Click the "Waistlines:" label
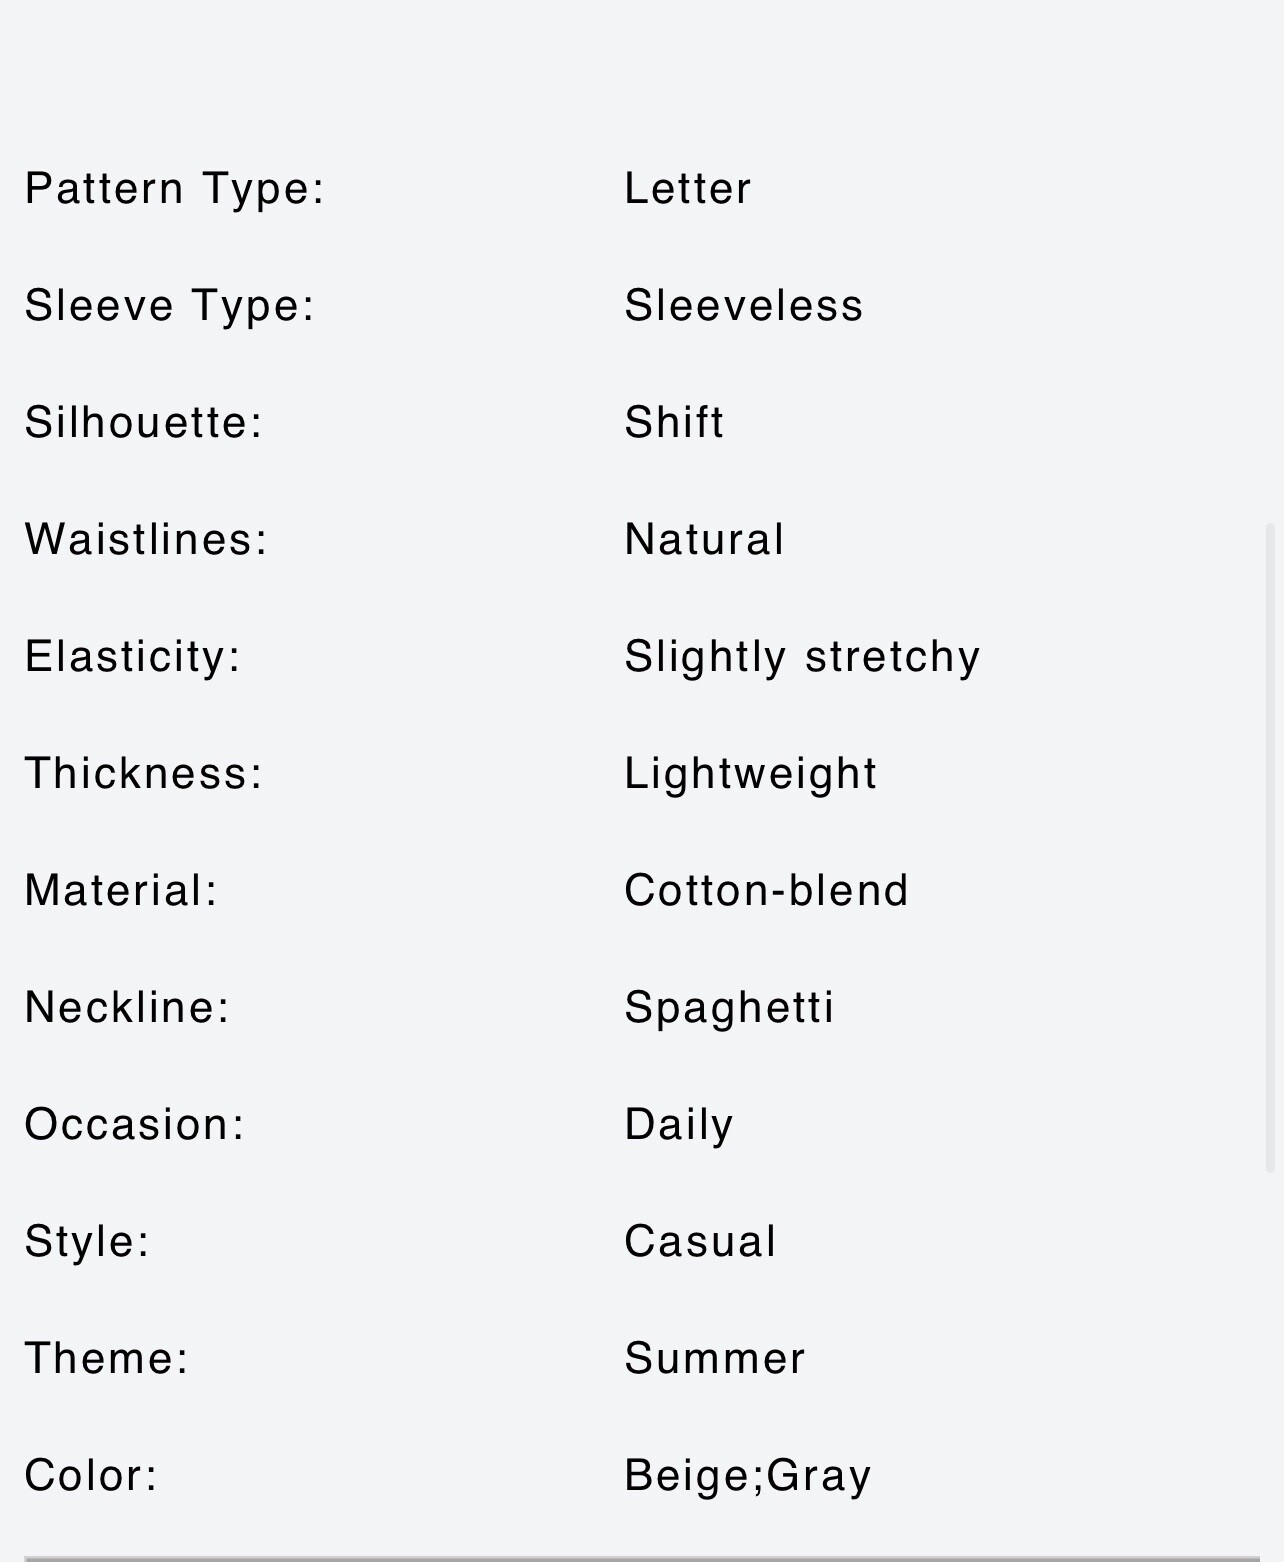 click(147, 540)
